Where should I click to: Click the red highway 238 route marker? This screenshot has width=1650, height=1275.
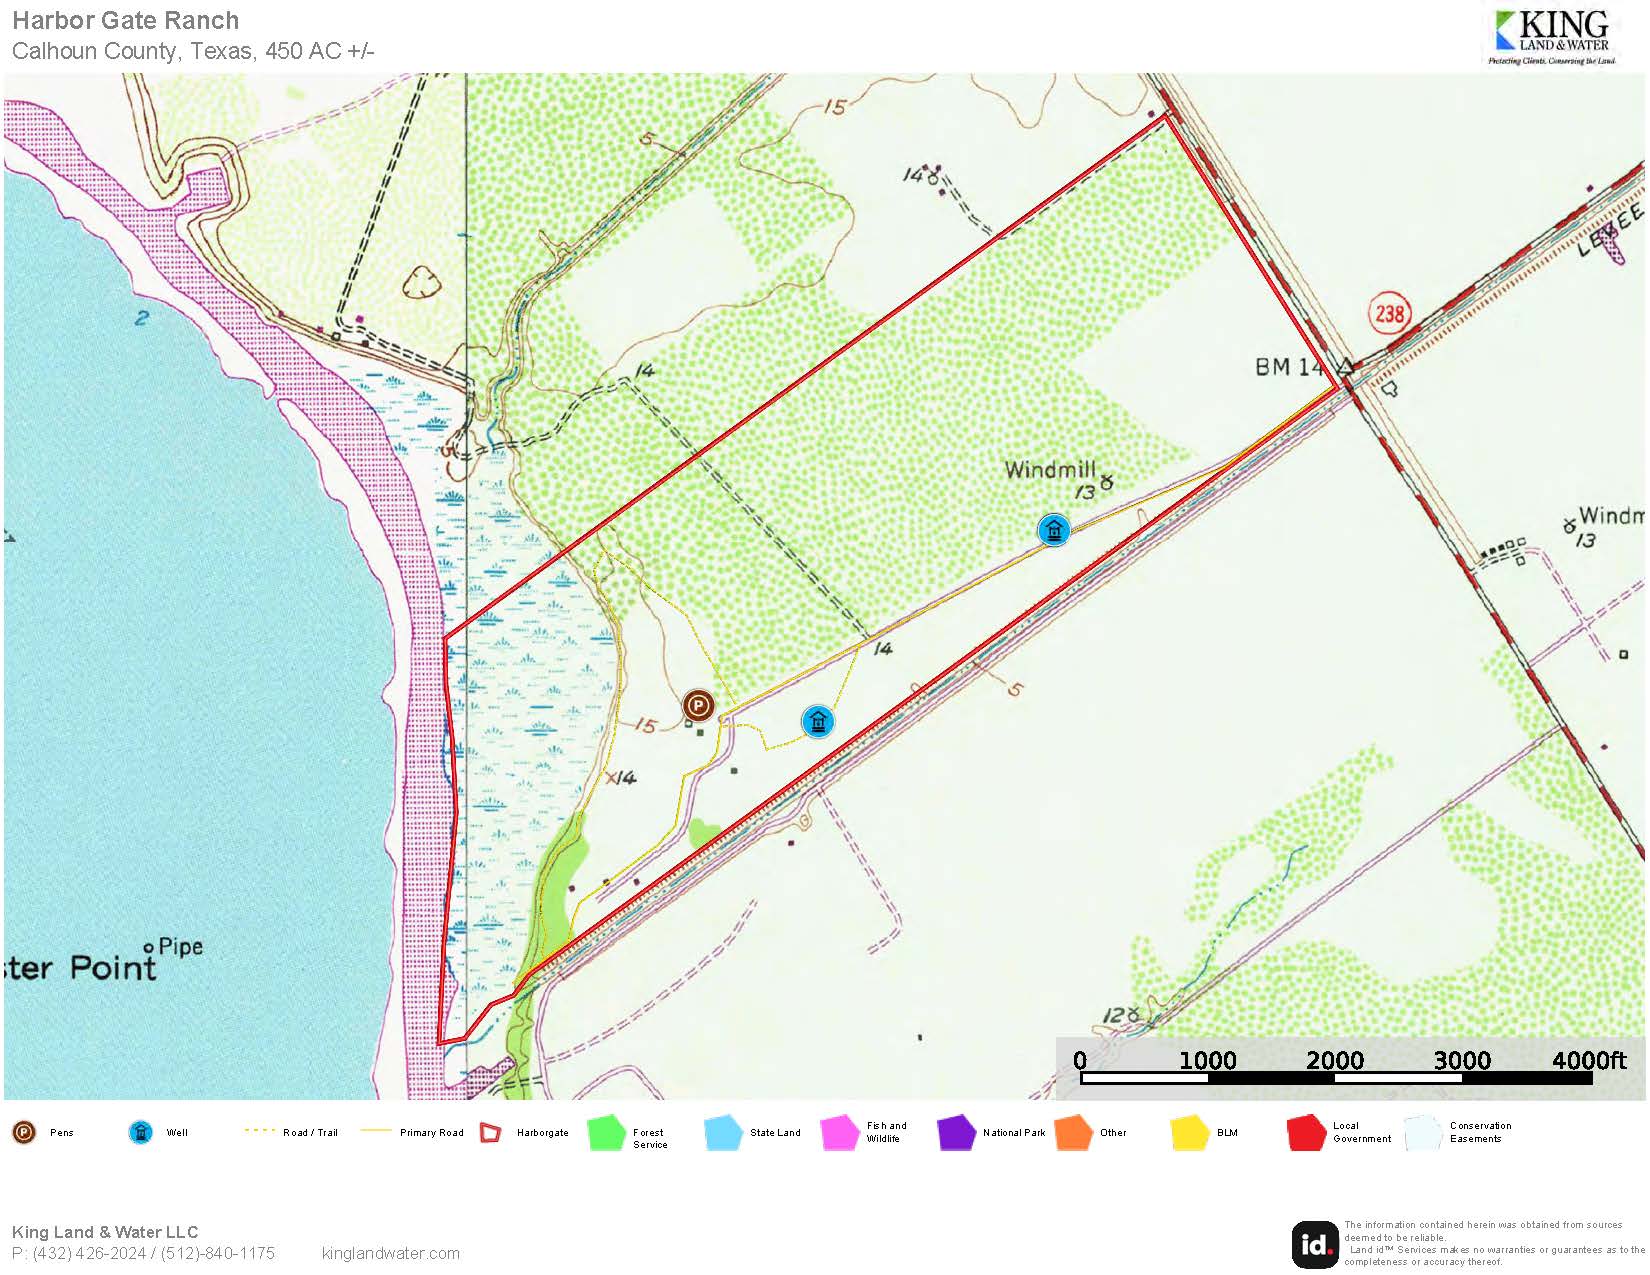point(1389,314)
